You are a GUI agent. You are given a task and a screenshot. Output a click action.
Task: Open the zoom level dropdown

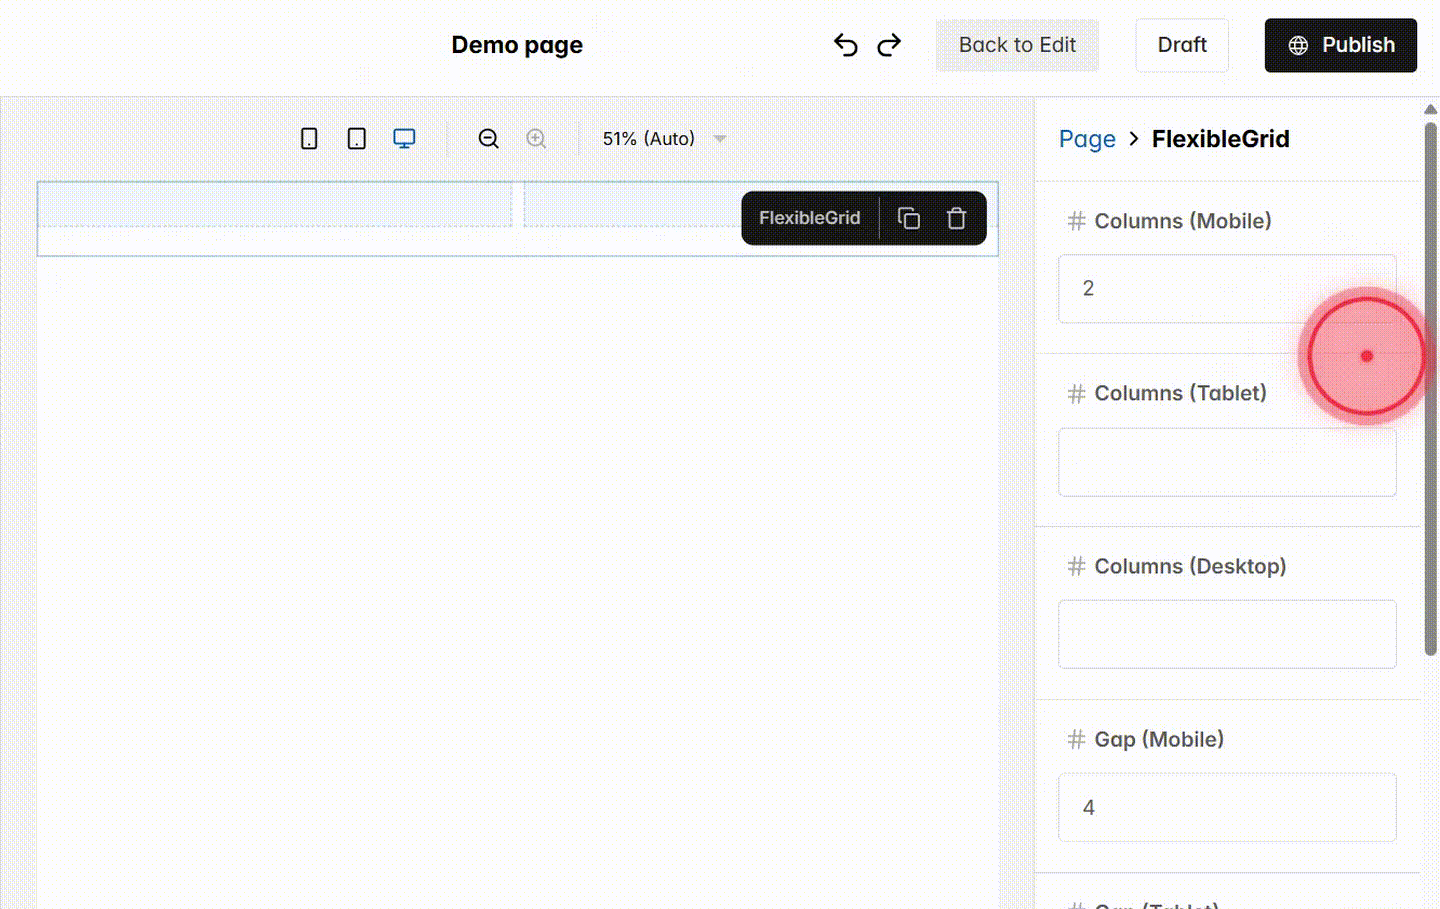[720, 139]
